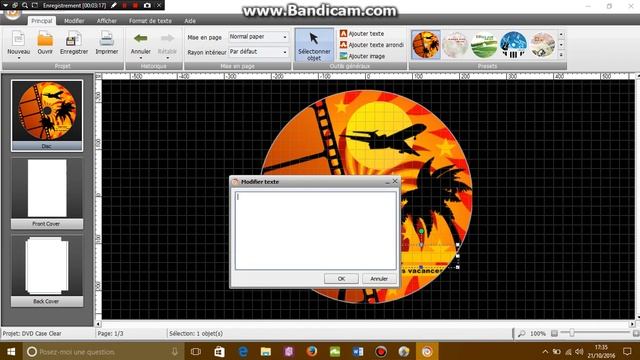Click the zoom magnifier icon
The width and height of the screenshot is (640, 360).
click(x=522, y=333)
